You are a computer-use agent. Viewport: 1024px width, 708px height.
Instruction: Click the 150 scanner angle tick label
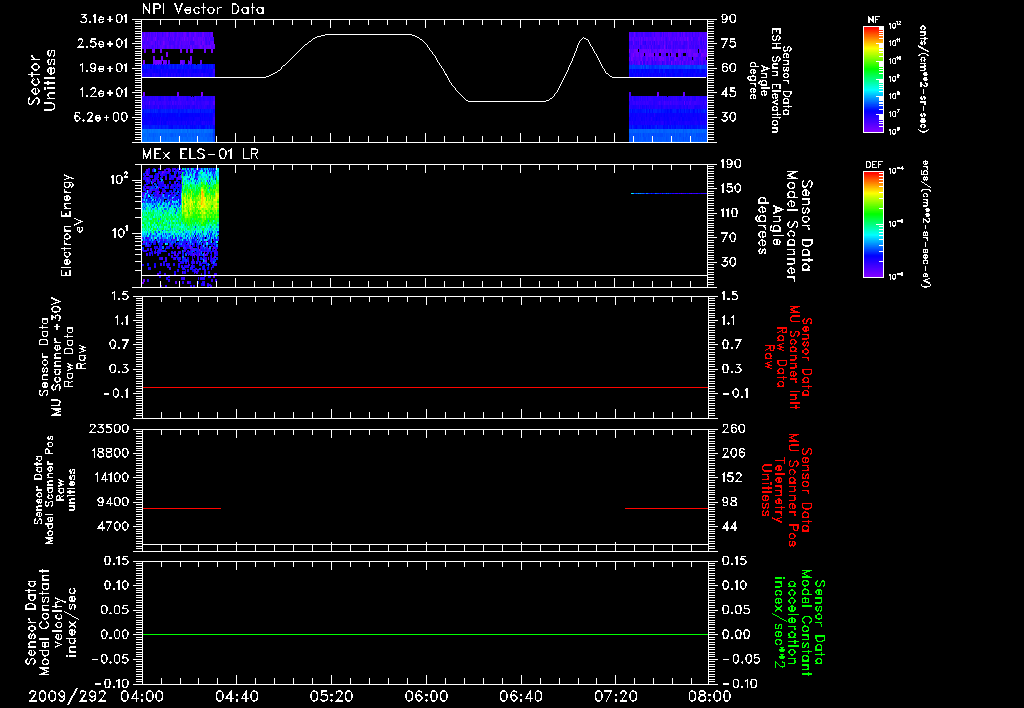pyautogui.click(x=732, y=188)
